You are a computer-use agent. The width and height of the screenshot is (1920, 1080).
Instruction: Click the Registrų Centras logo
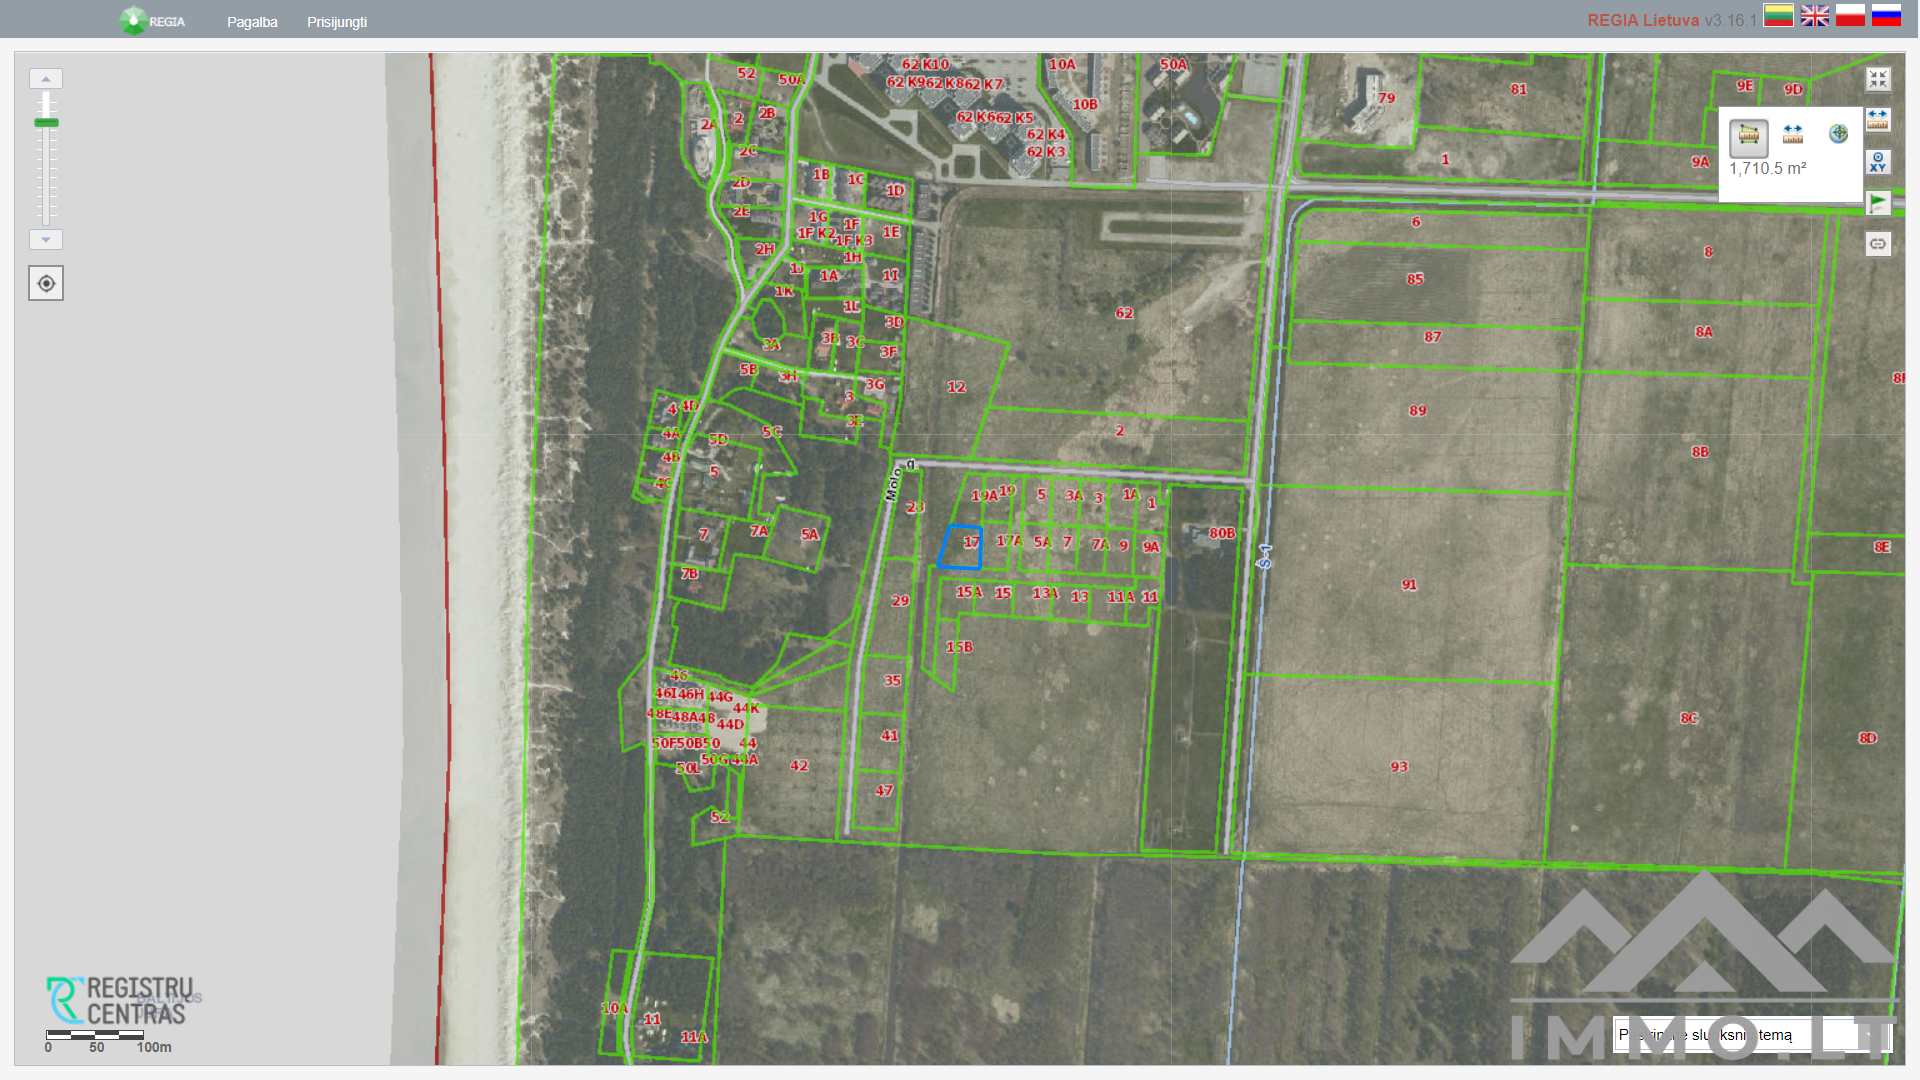pos(121,1001)
